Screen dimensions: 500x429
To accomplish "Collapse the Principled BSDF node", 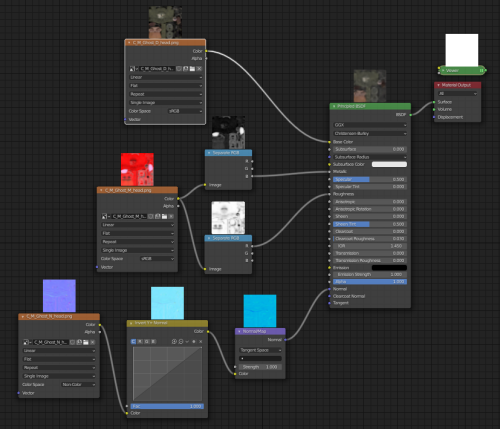I will [x=334, y=106].
